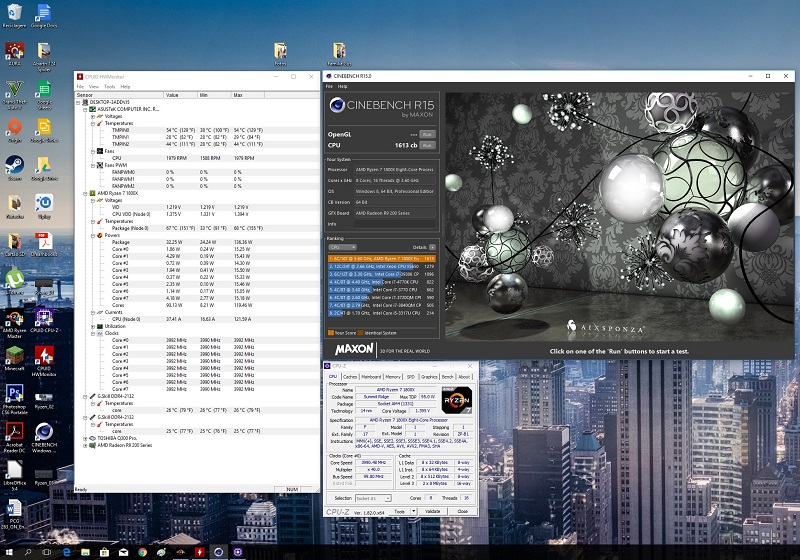Collapse the AMD Ryzen 7 1800X node
Viewport: 800px width, 560px height.
[x=85, y=193]
